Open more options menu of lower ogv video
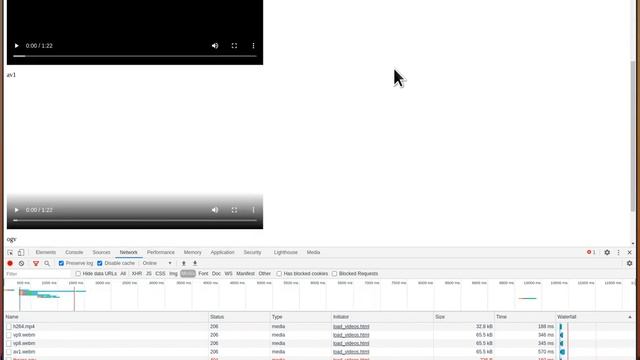The height and width of the screenshot is (360, 640). tap(253, 210)
